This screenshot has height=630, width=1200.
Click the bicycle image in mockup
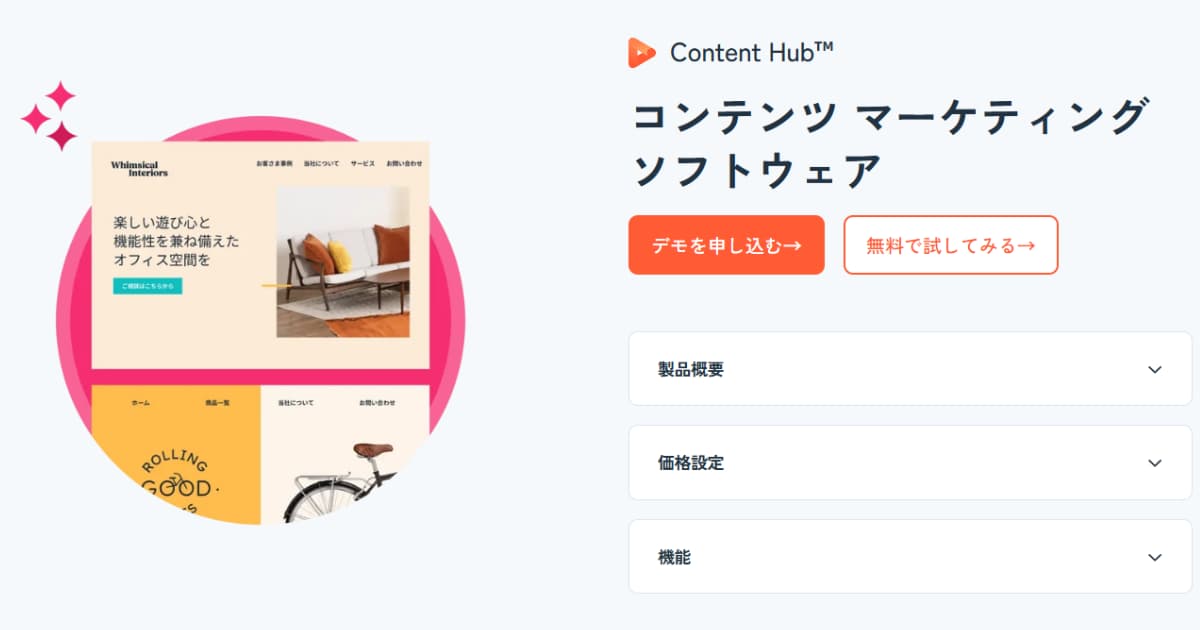(345, 482)
